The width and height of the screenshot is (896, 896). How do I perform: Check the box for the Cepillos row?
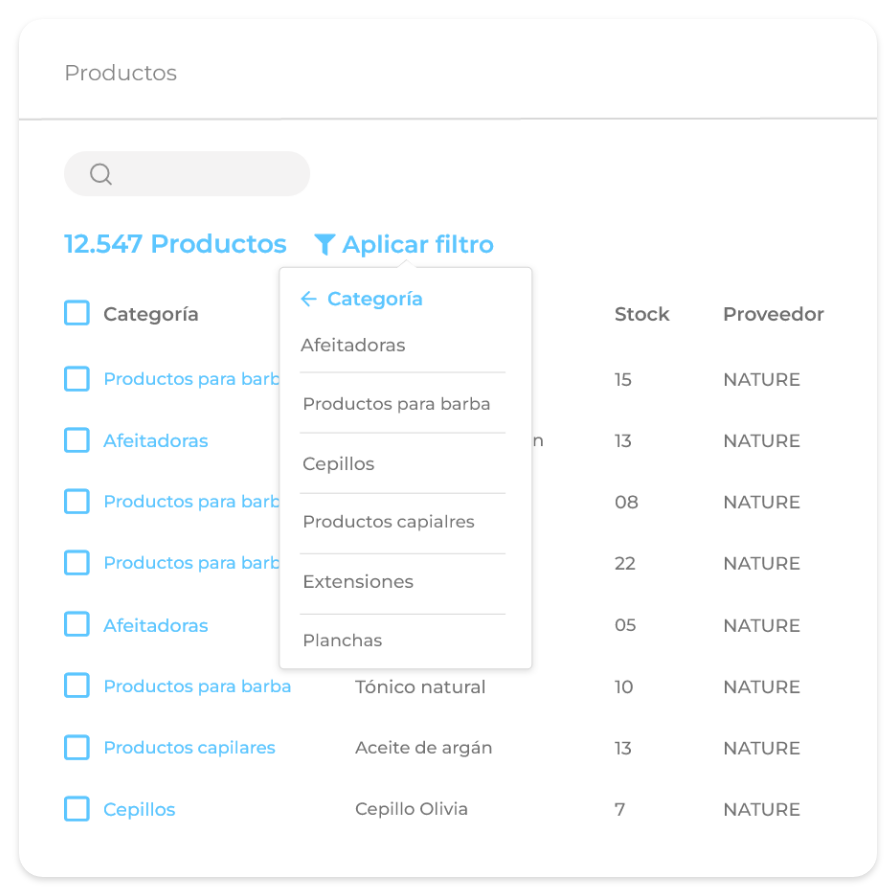77,809
